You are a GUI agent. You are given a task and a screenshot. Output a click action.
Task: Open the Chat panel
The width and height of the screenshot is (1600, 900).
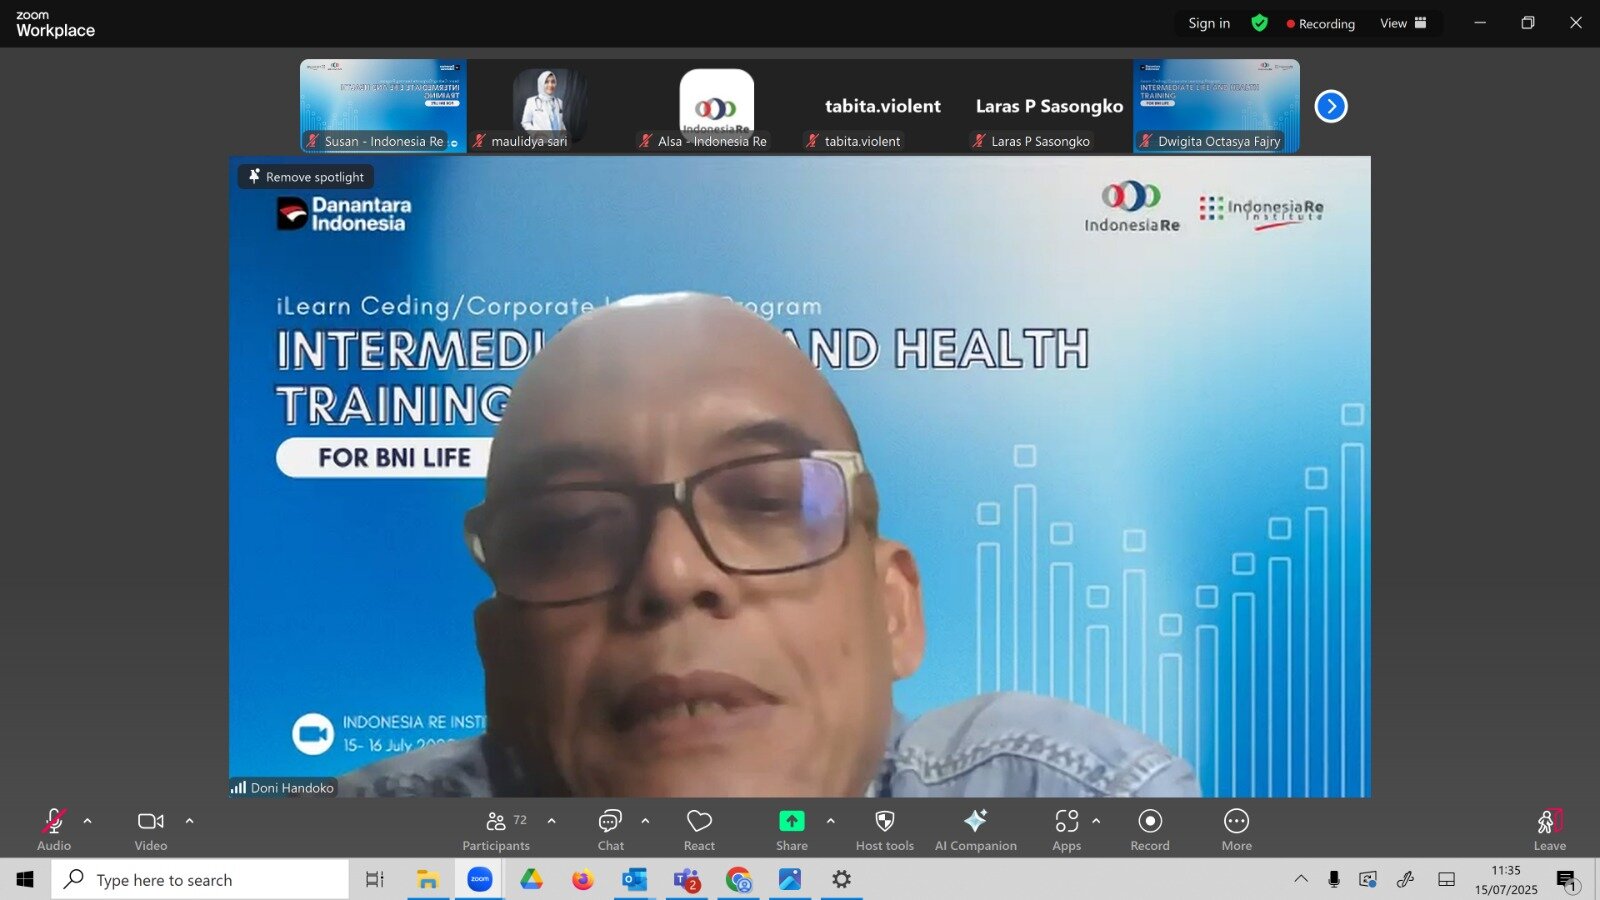click(x=611, y=829)
